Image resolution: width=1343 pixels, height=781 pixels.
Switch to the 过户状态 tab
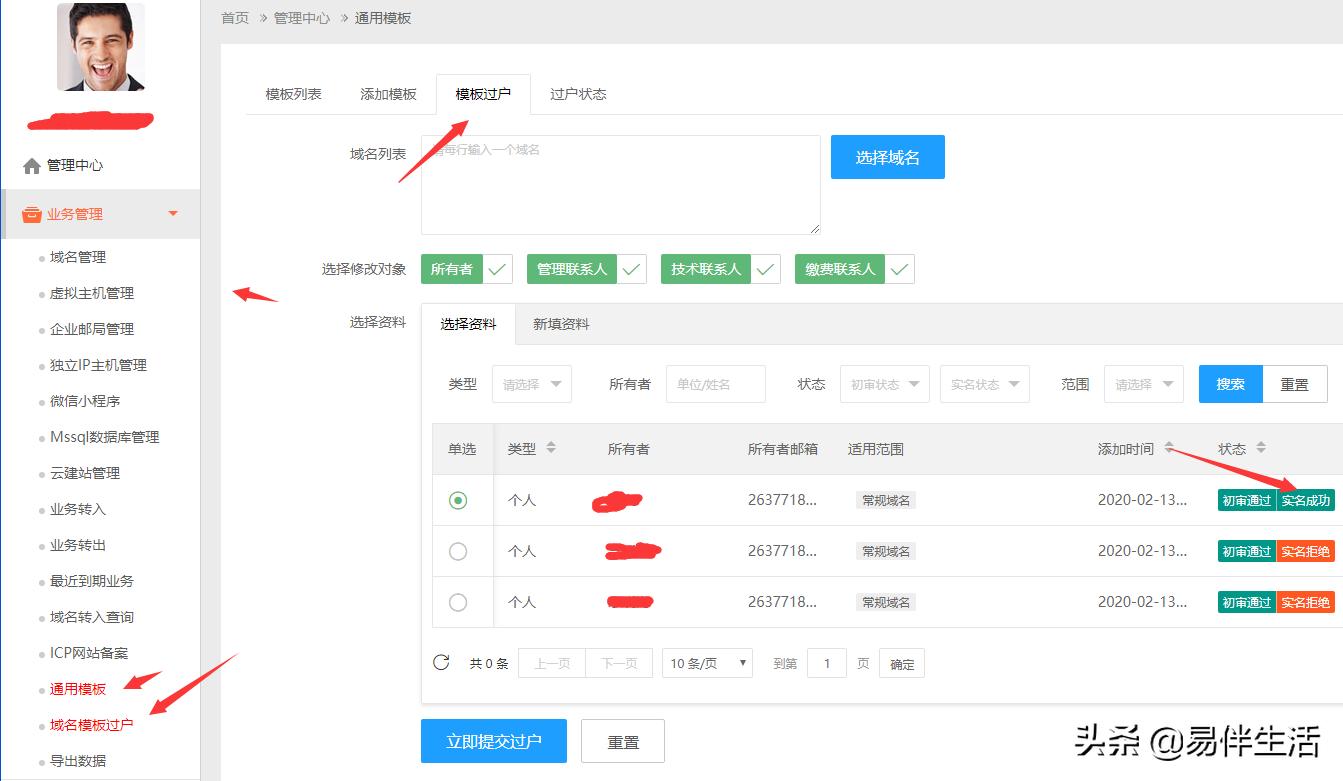point(578,93)
